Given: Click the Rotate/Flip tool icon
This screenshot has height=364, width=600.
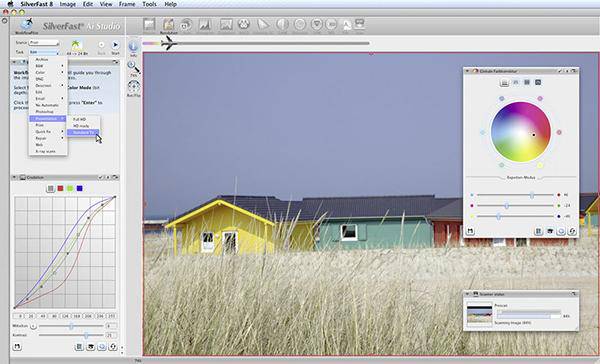Looking at the screenshot, I should (134, 87).
